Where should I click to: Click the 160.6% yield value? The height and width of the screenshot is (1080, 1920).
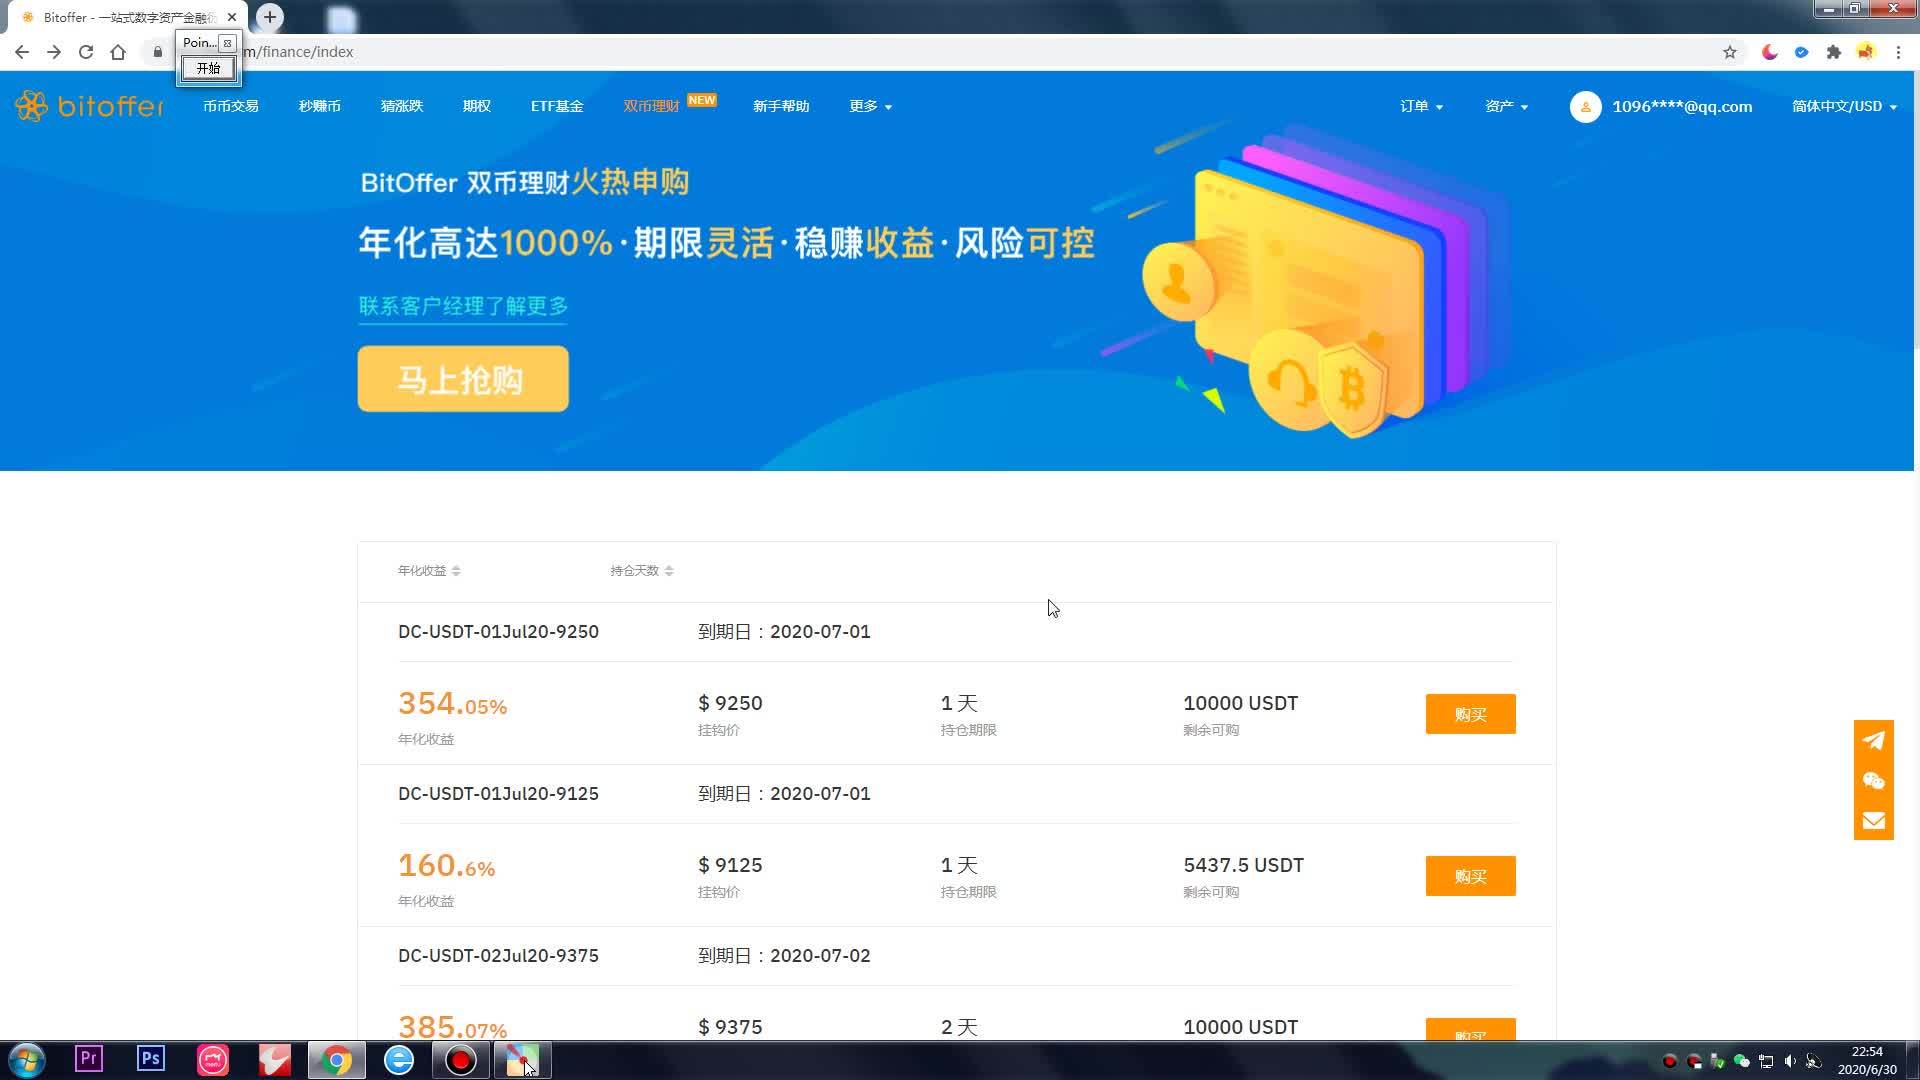[446, 866]
